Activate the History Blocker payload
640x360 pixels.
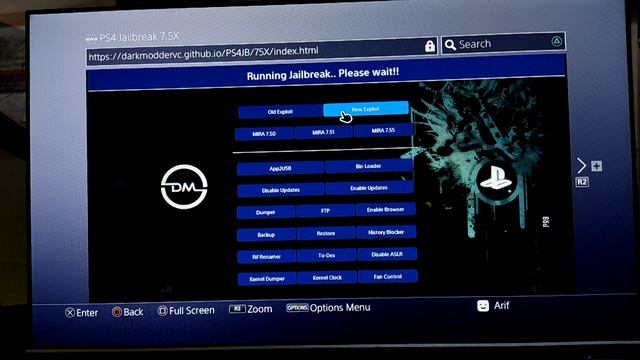pyautogui.click(x=386, y=232)
